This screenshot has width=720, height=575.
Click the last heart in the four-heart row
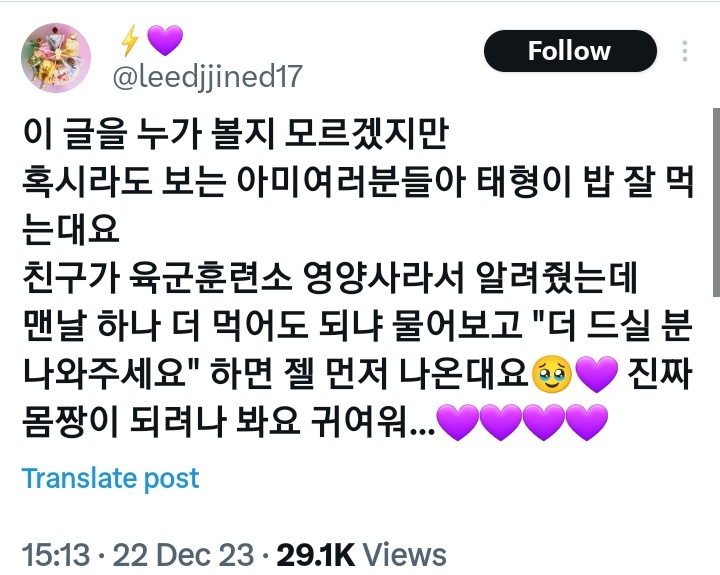click(586, 423)
